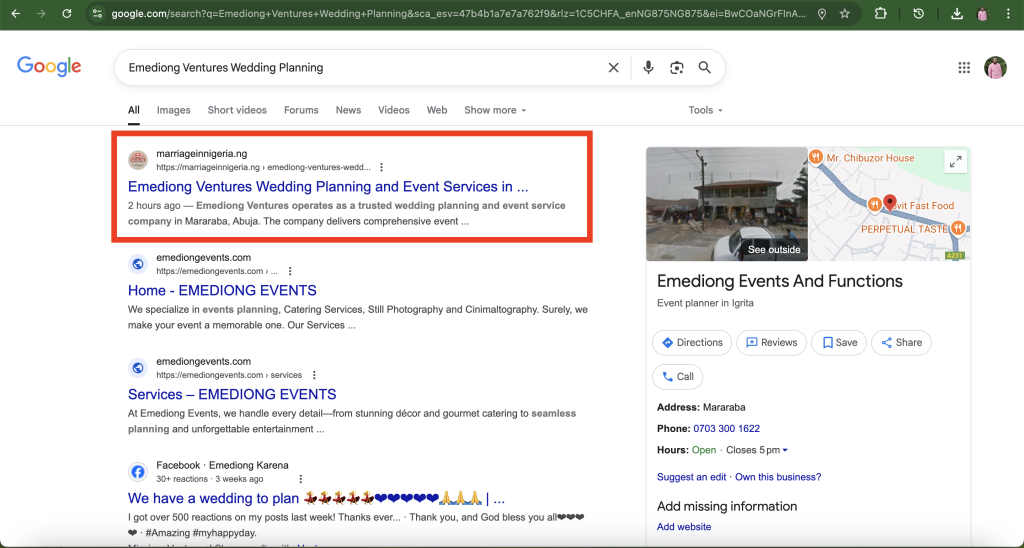Open downloads icon in toolbar

(x=957, y=14)
